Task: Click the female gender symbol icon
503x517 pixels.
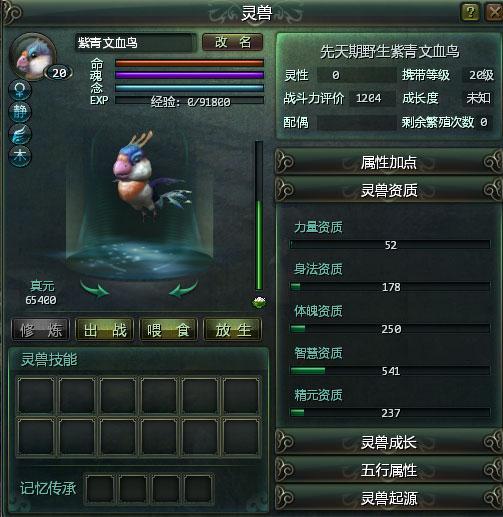Action: pyautogui.click(x=20, y=90)
